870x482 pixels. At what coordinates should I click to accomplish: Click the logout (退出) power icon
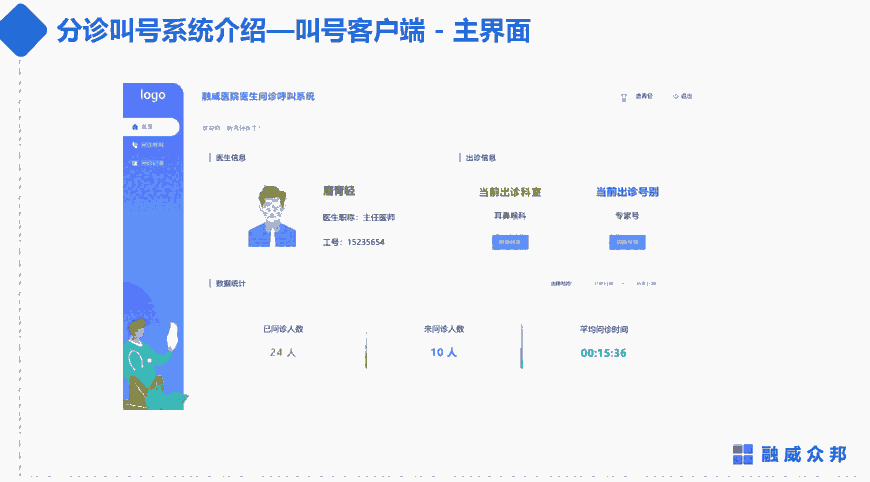pyautogui.click(x=676, y=96)
